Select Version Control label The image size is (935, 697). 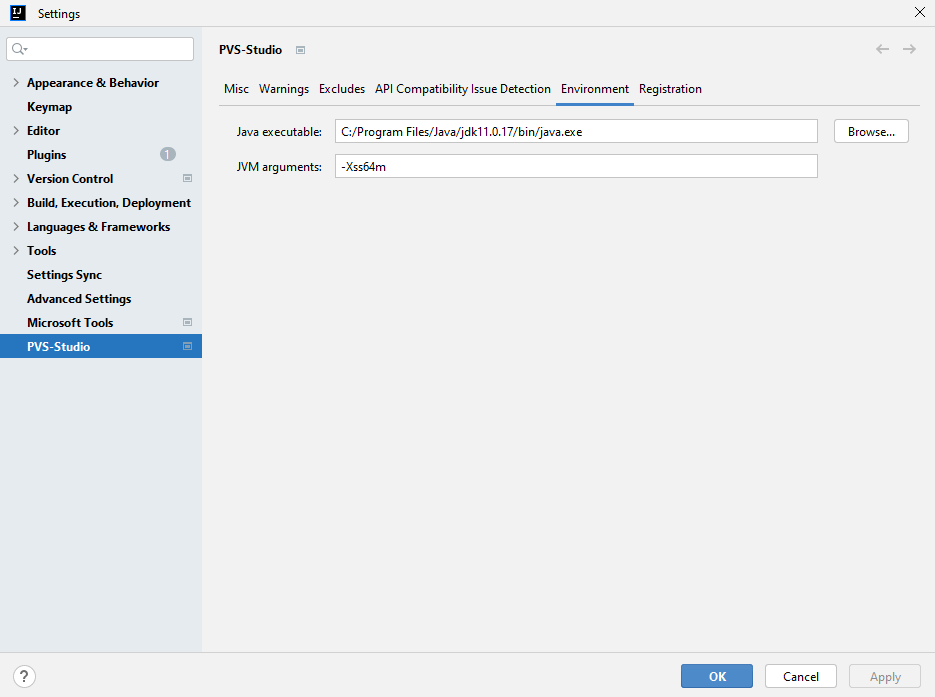point(70,178)
